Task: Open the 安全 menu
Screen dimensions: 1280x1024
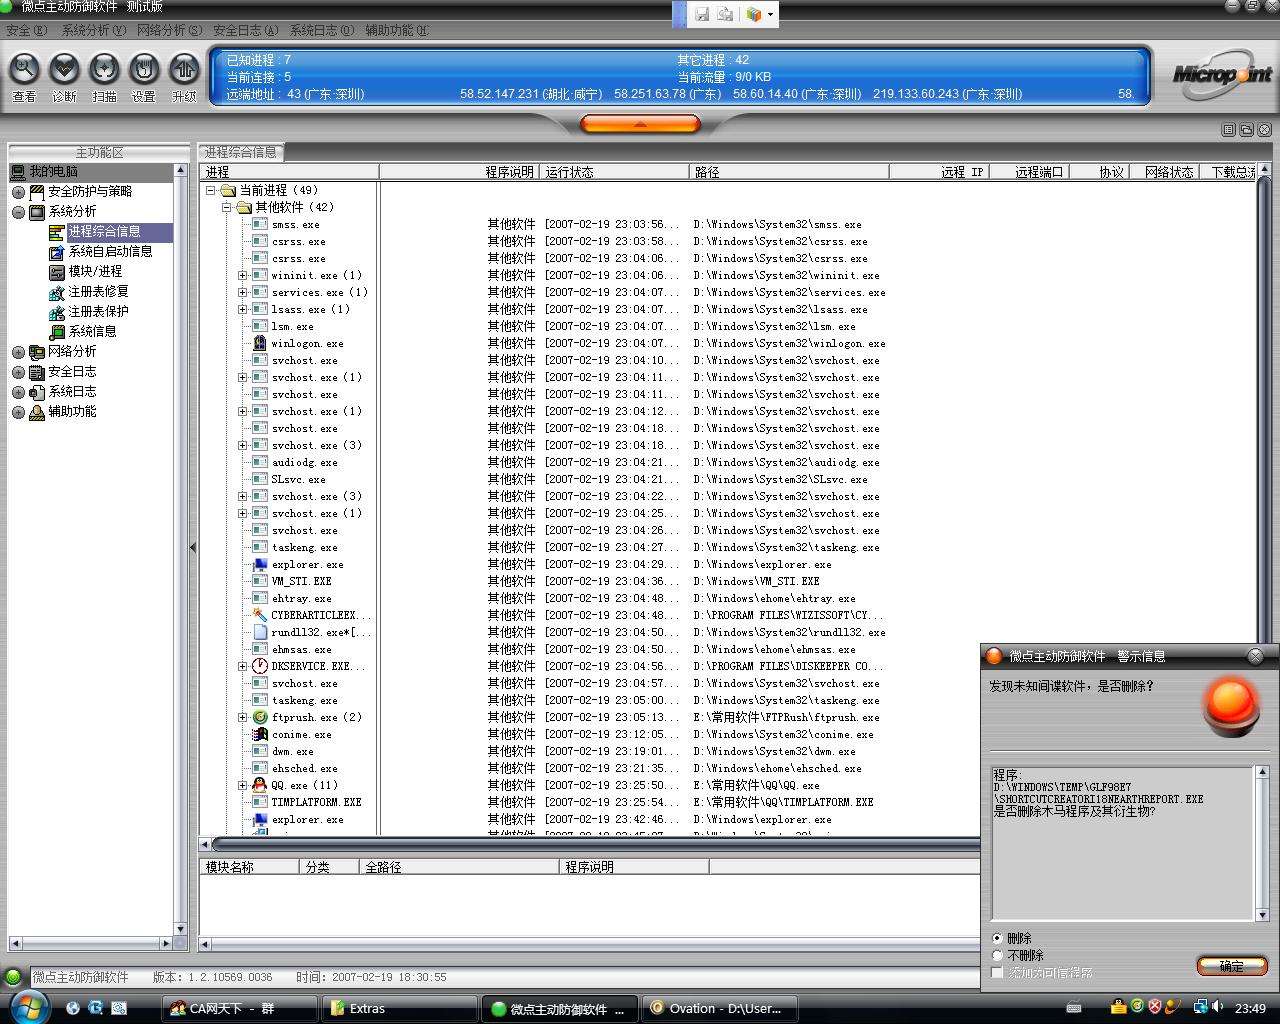Action: [26, 30]
